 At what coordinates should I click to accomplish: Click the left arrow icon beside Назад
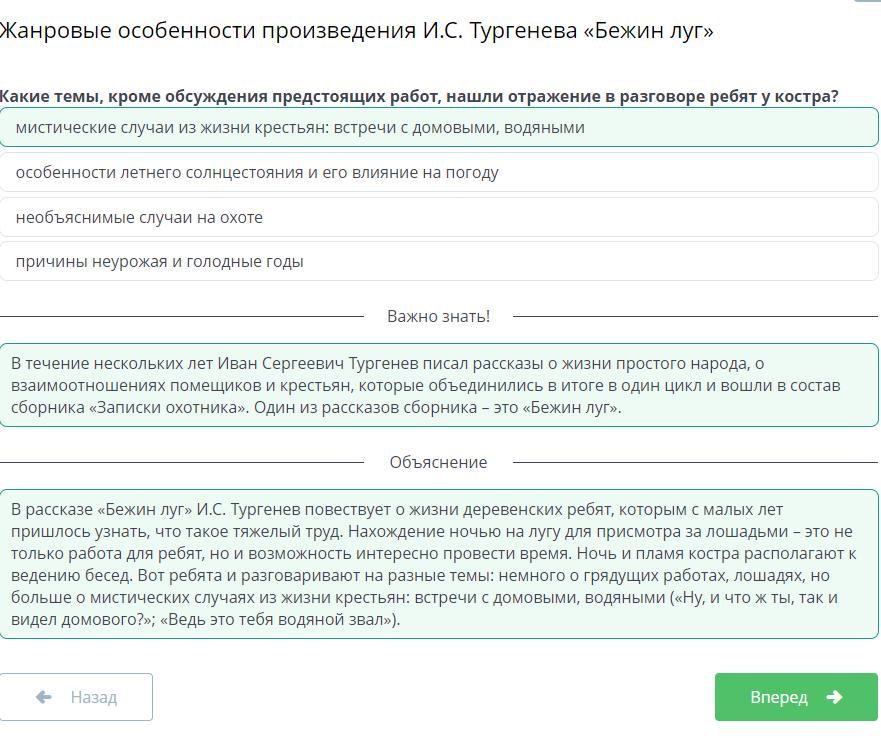coord(43,697)
